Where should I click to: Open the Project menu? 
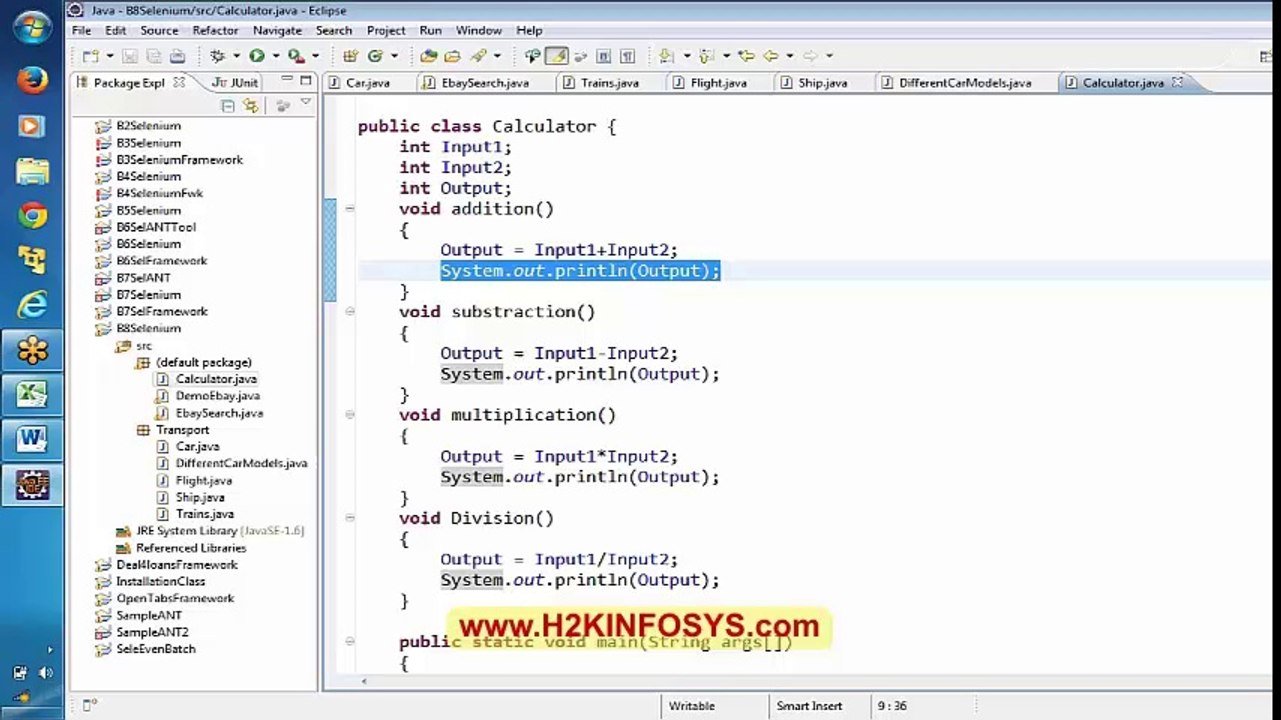pyautogui.click(x=386, y=31)
